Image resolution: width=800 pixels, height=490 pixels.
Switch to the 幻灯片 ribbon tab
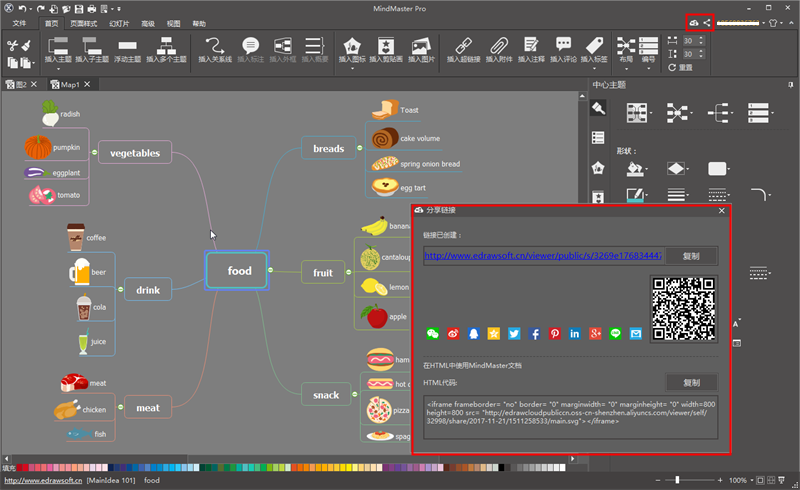click(119, 23)
